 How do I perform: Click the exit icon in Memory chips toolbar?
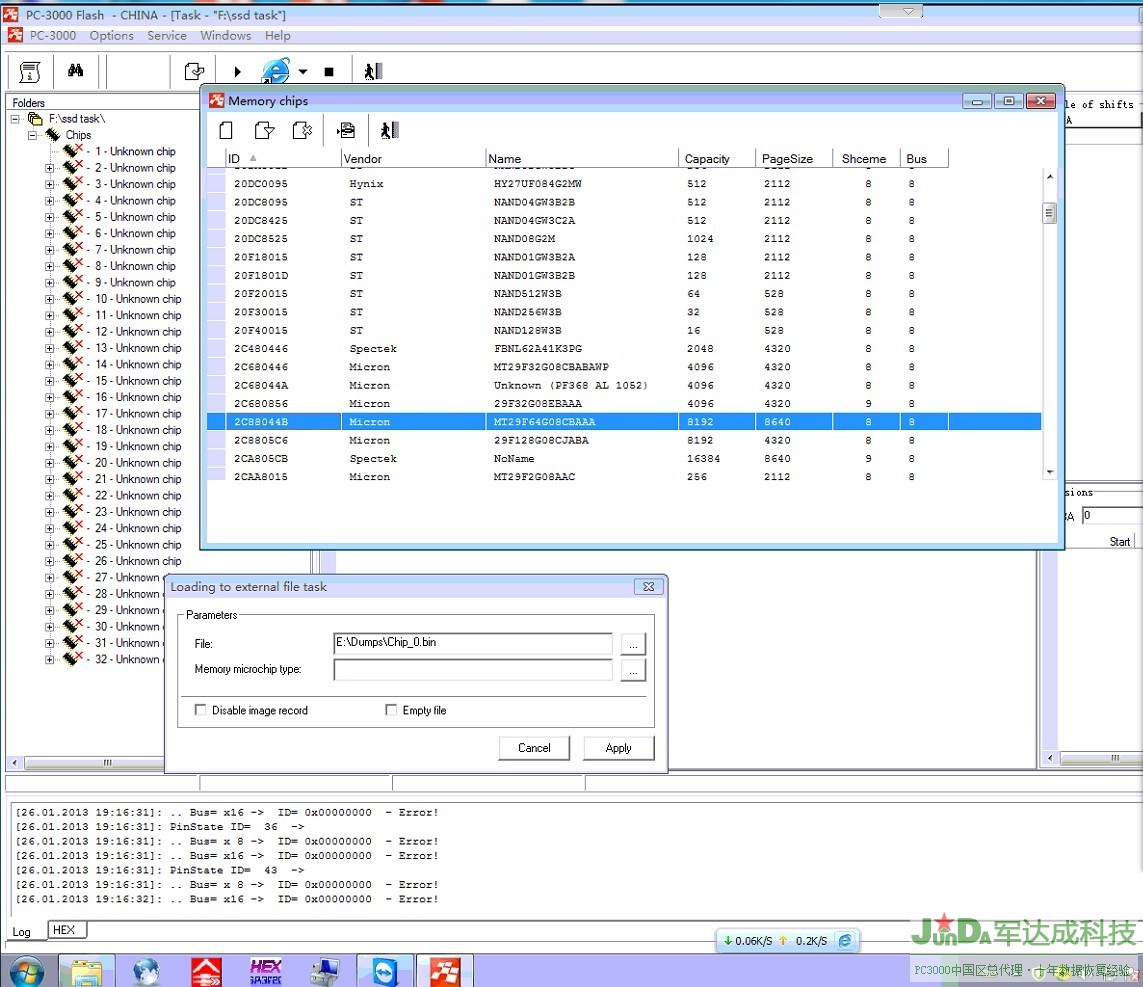click(389, 130)
